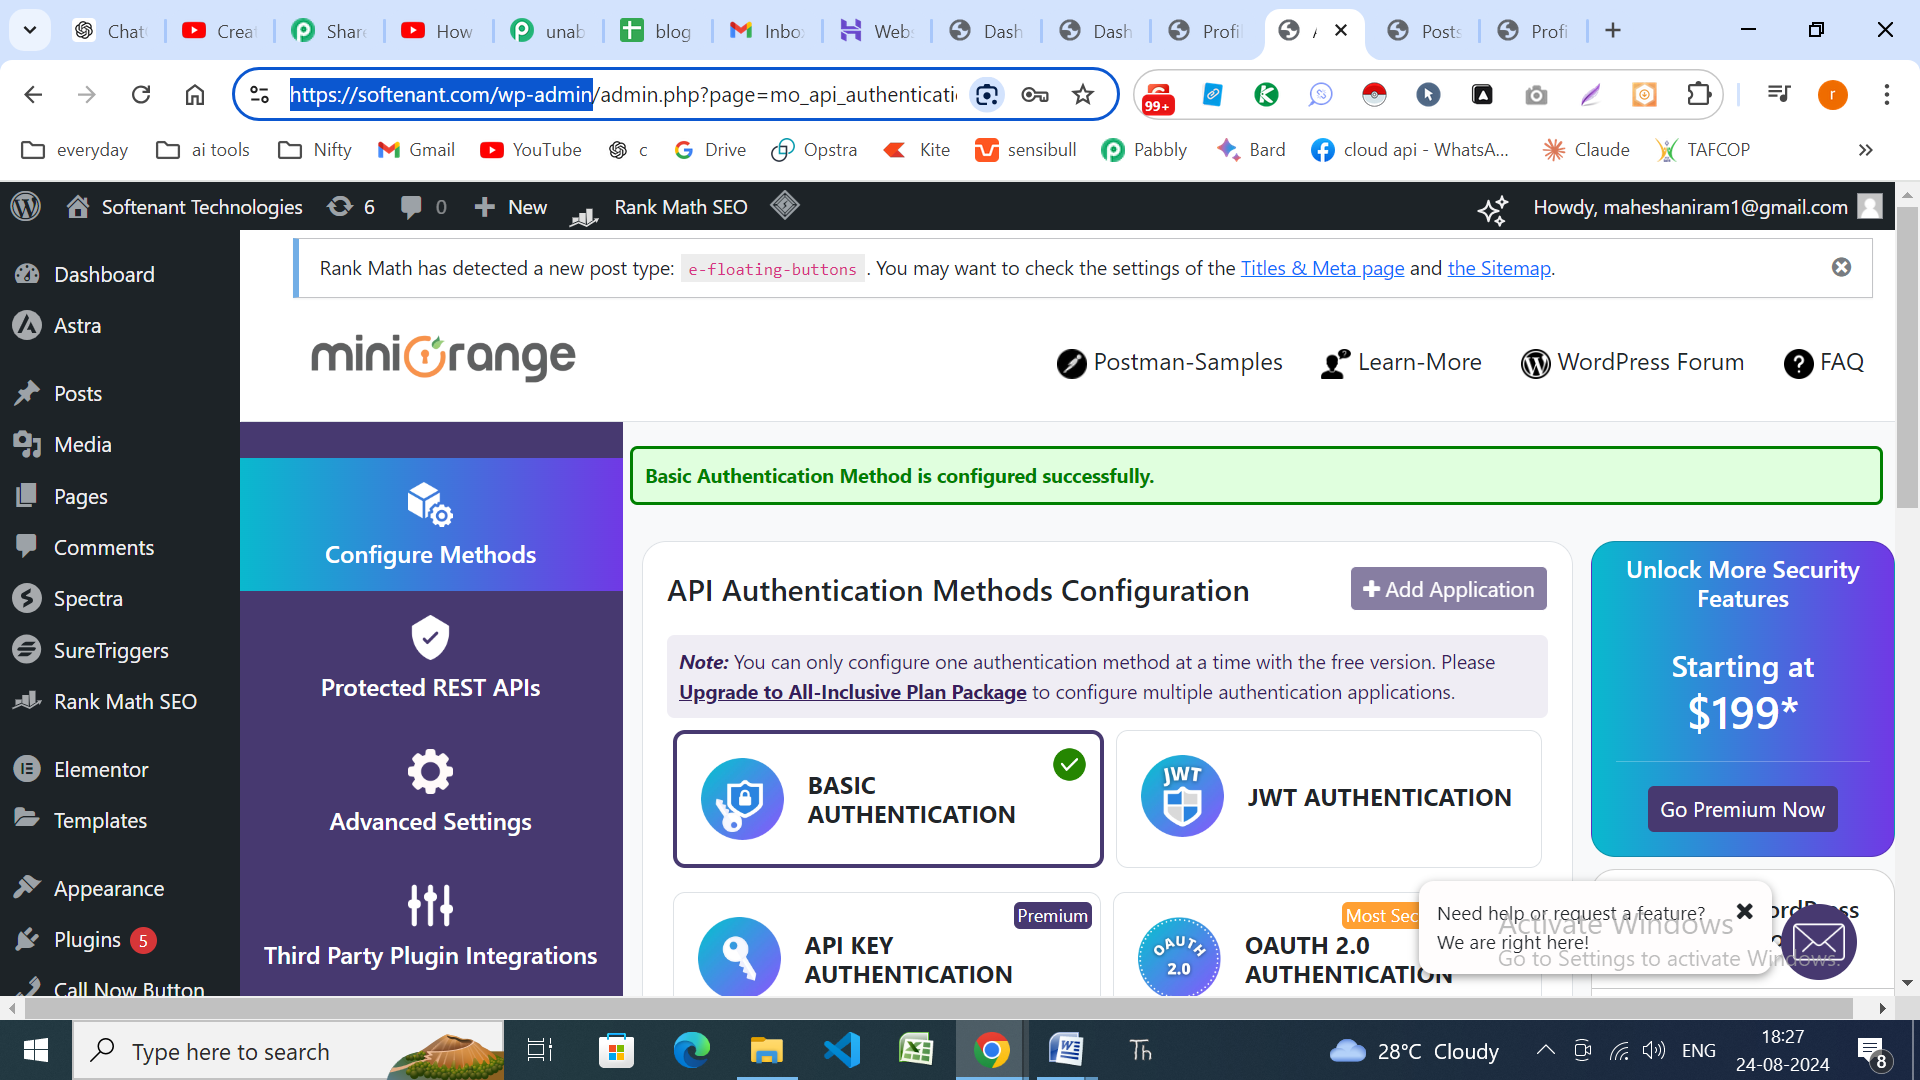
Task: Click the miniOrange logo
Action: (x=443, y=357)
